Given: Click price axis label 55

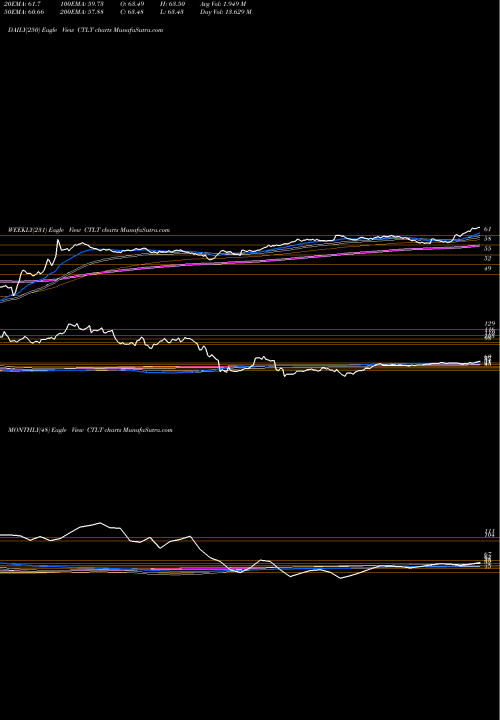Looking at the screenshot, I should tap(488, 248).
